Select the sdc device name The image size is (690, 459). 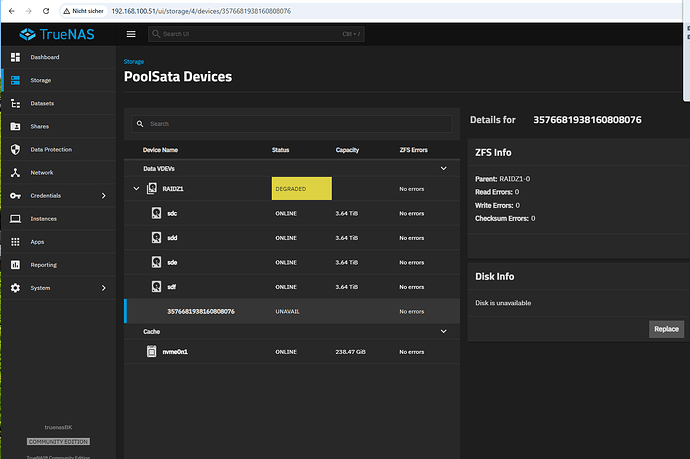(x=172, y=213)
